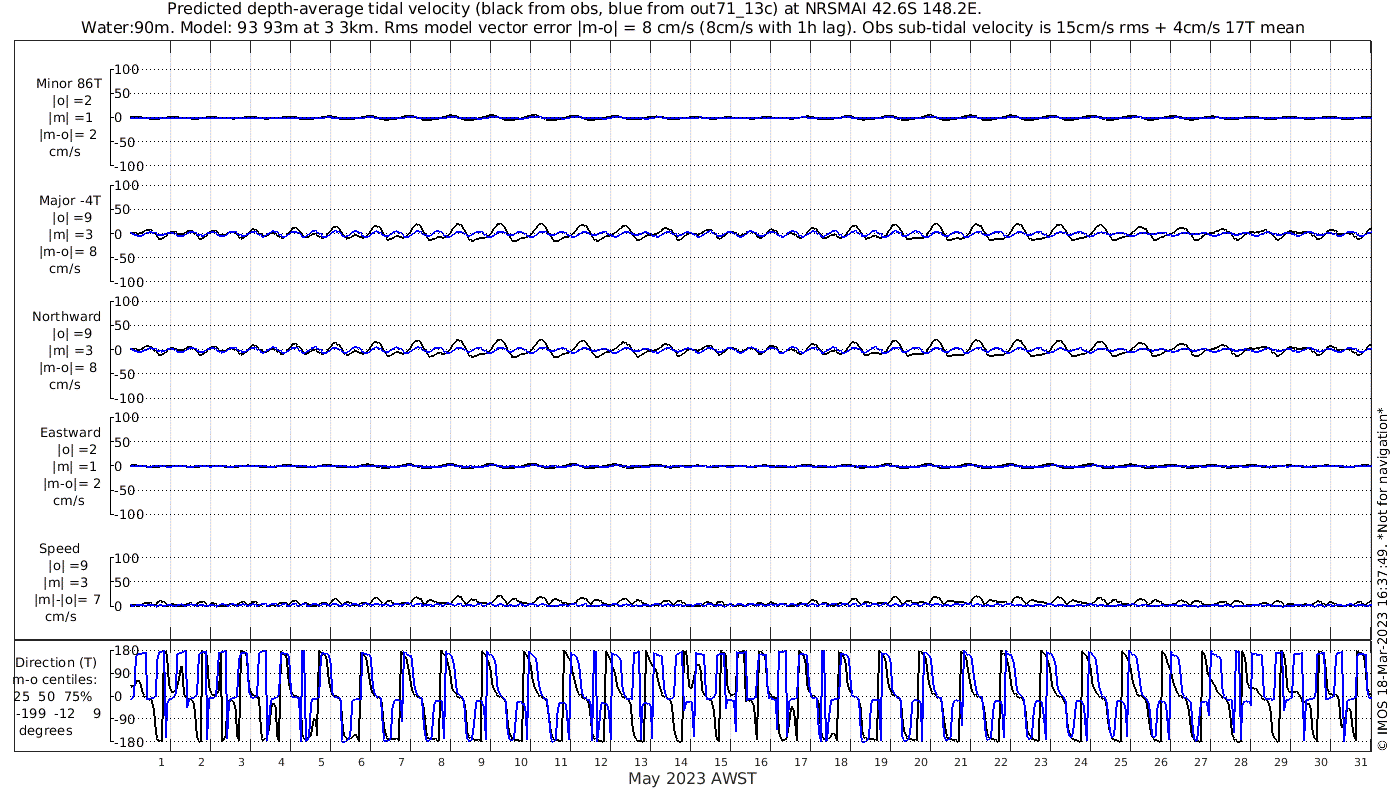The height and width of the screenshot is (800, 1400).
Task: Click day 13 on the date axis
Action: (x=641, y=762)
